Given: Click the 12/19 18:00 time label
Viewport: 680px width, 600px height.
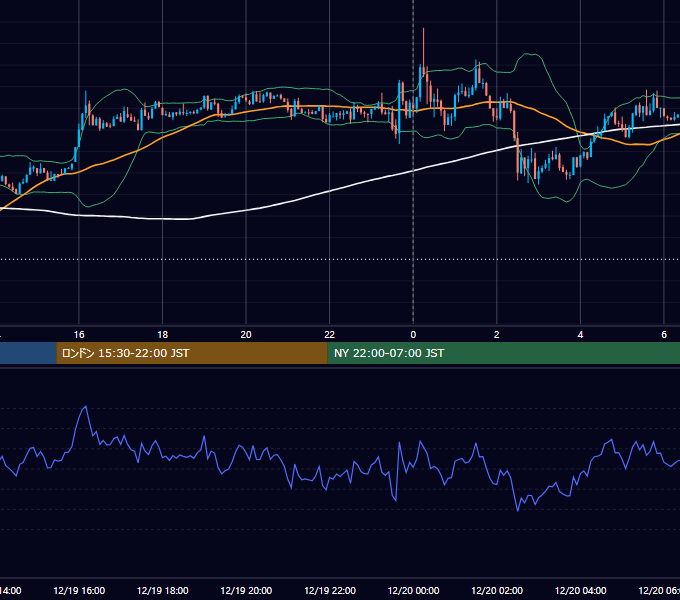Looking at the screenshot, I should coord(163,590).
